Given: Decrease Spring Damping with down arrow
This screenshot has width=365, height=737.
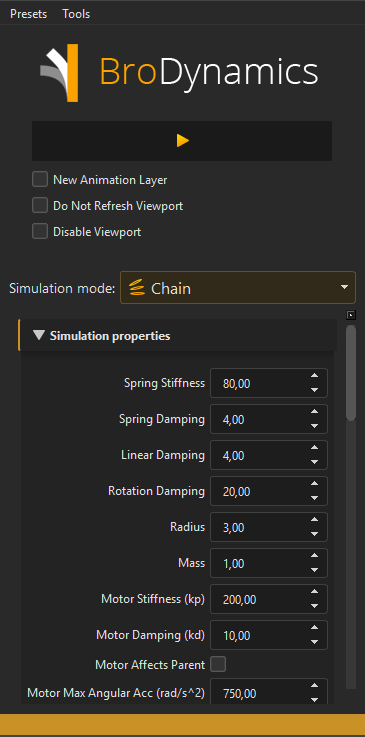Looking at the screenshot, I should point(315,426).
